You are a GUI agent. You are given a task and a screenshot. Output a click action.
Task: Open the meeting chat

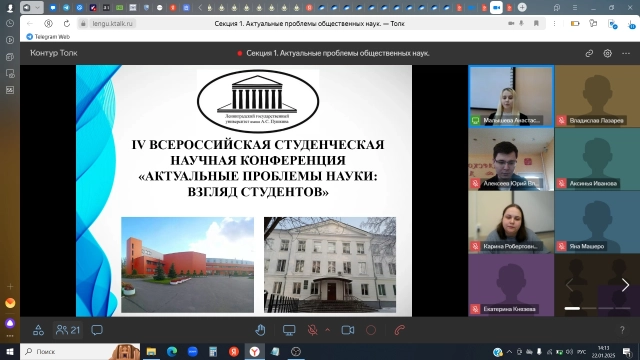click(x=97, y=330)
